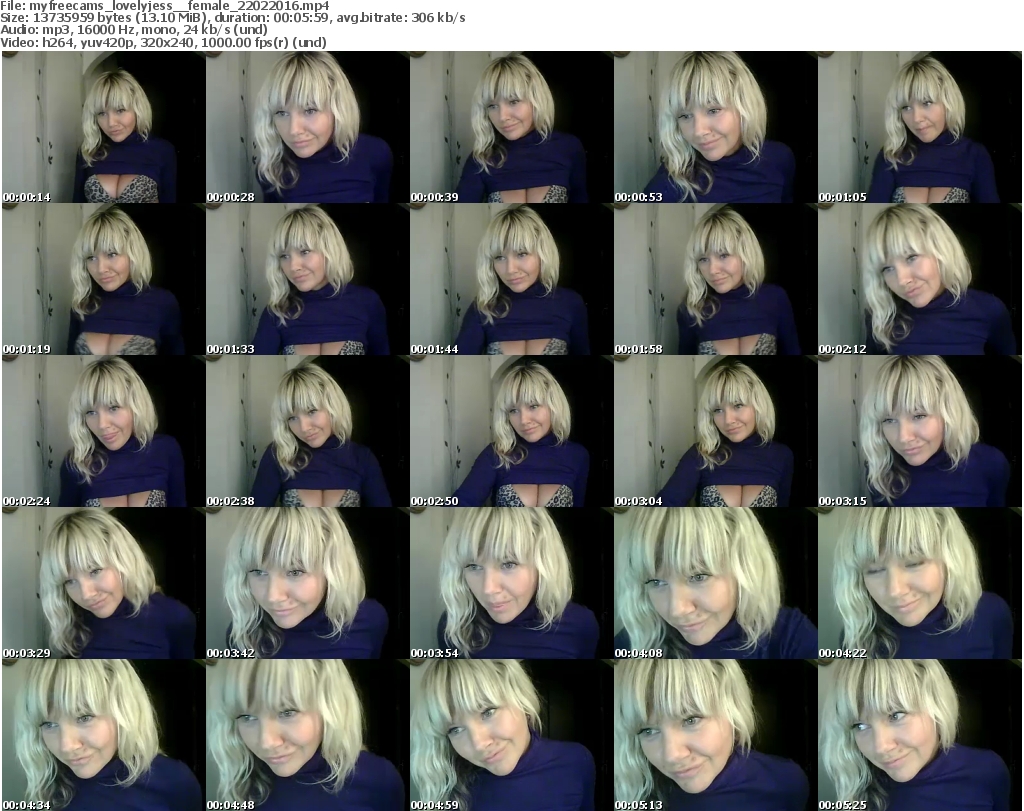The height and width of the screenshot is (811, 1024).
Task: Click the frame marked 00:03:54
Action: pyautogui.click(x=511, y=583)
